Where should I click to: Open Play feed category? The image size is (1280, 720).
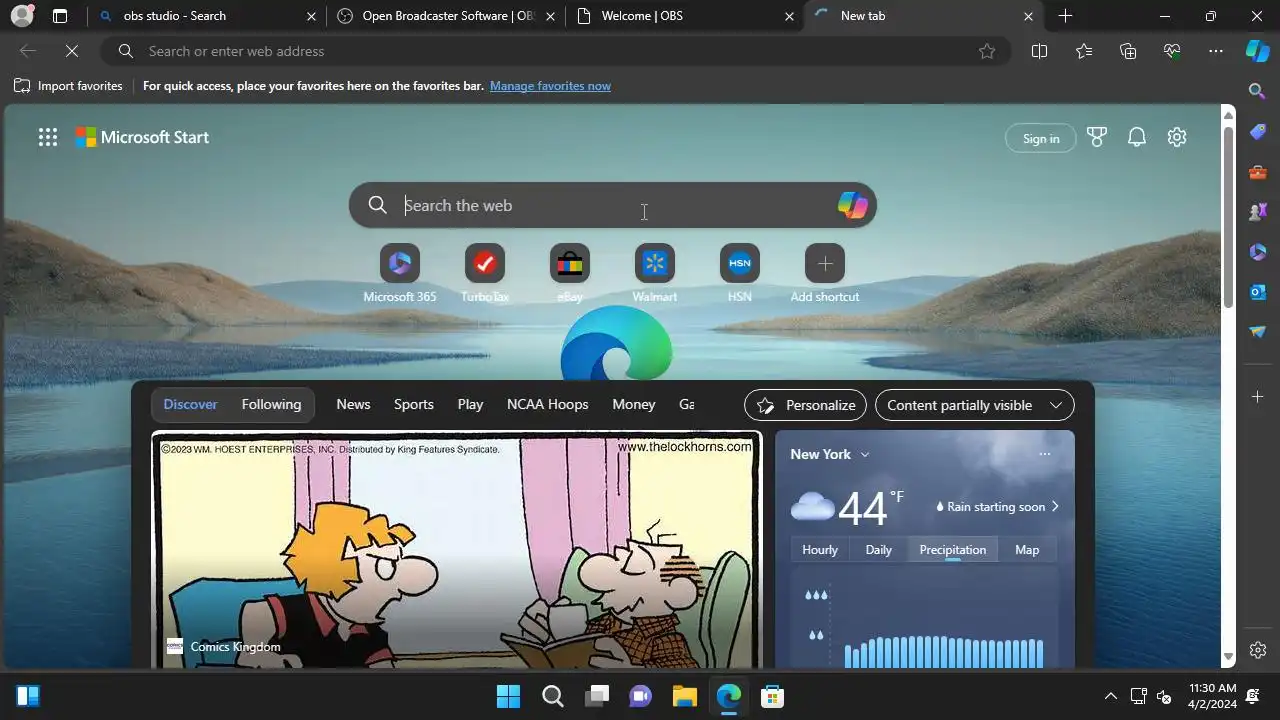[470, 405]
